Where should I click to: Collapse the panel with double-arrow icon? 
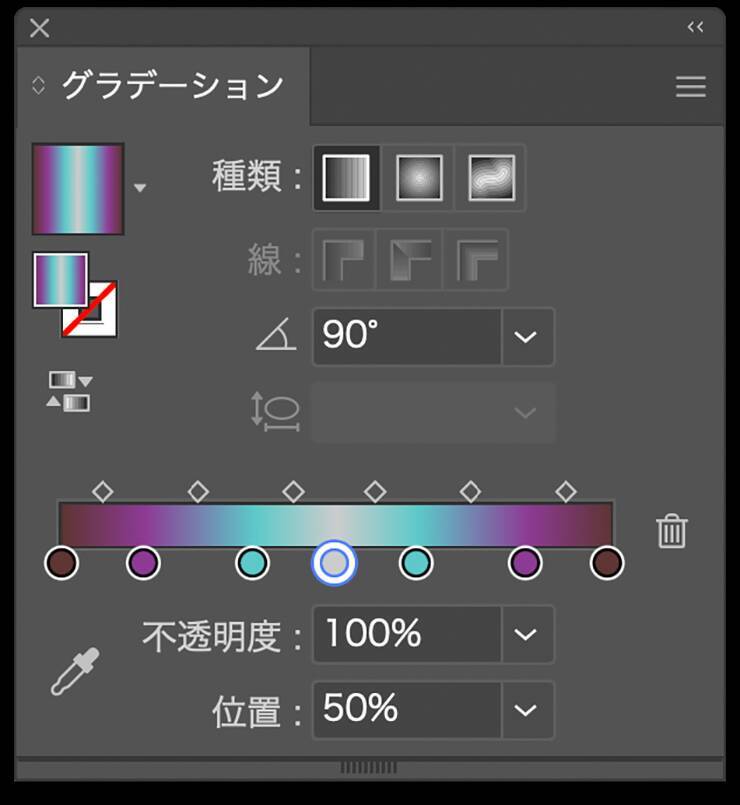pyautogui.click(x=695, y=27)
